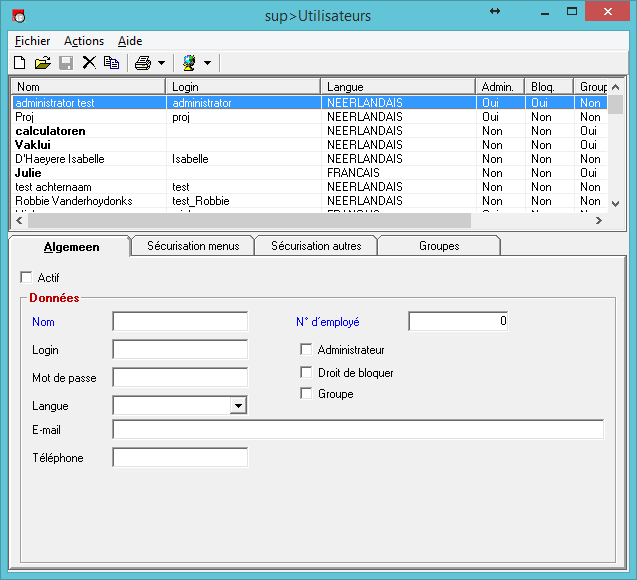Click the horizontal scroll right arrow

599,220
